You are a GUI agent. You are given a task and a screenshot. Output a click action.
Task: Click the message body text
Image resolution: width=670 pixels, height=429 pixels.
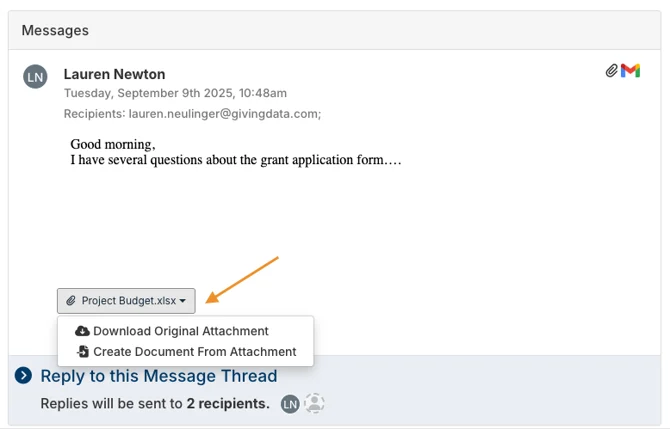(x=236, y=152)
